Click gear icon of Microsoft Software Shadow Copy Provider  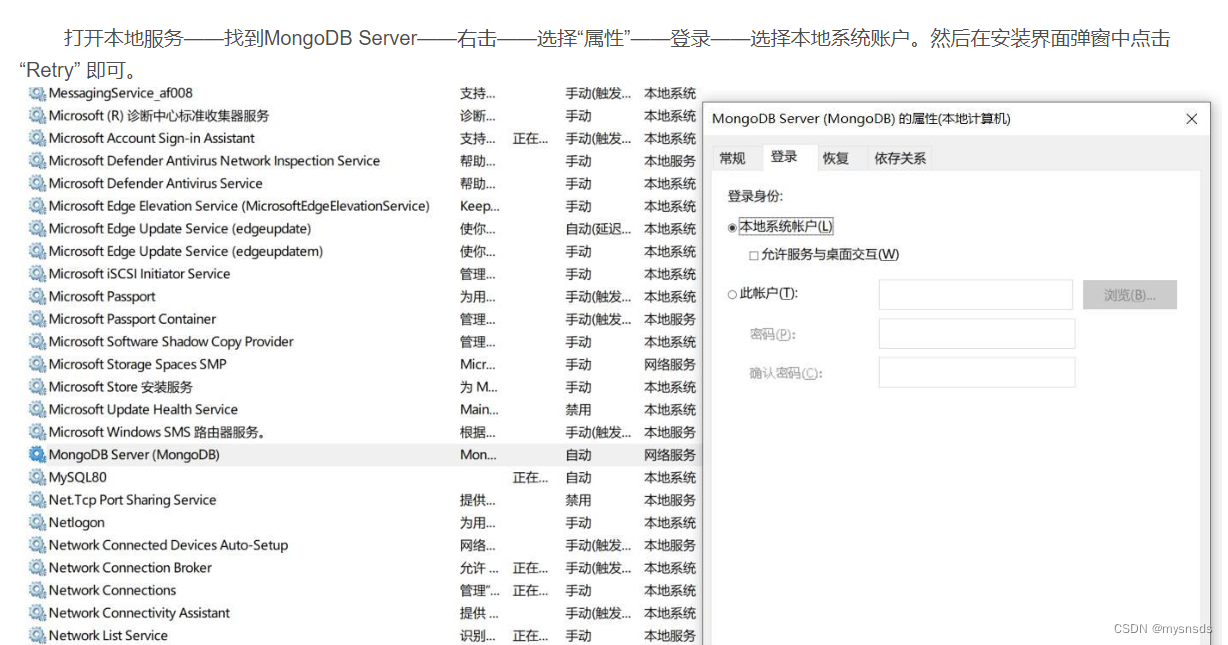[38, 341]
